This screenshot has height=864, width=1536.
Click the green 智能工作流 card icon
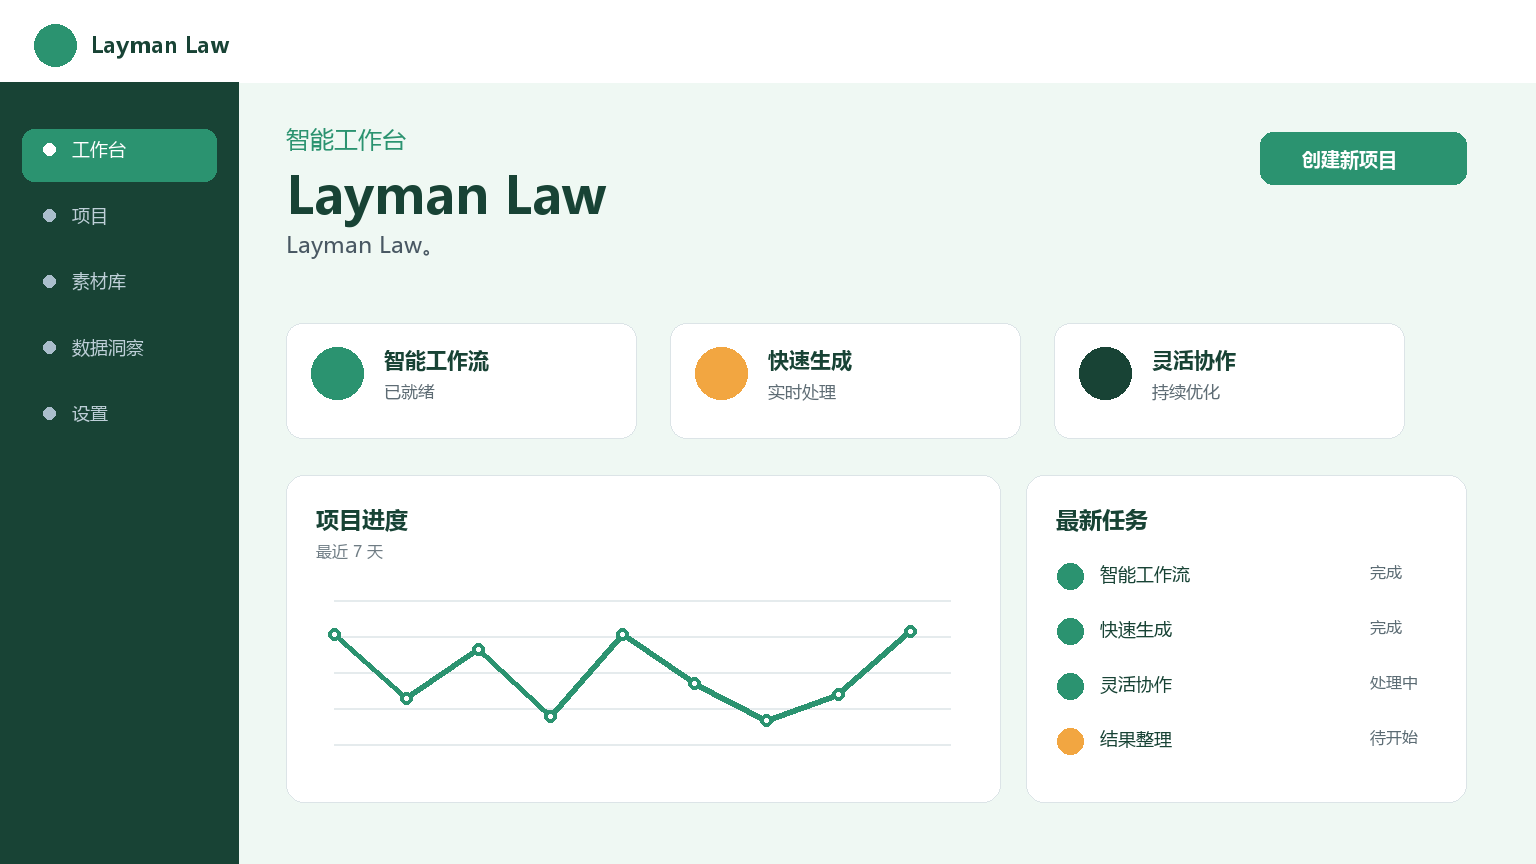(337, 373)
